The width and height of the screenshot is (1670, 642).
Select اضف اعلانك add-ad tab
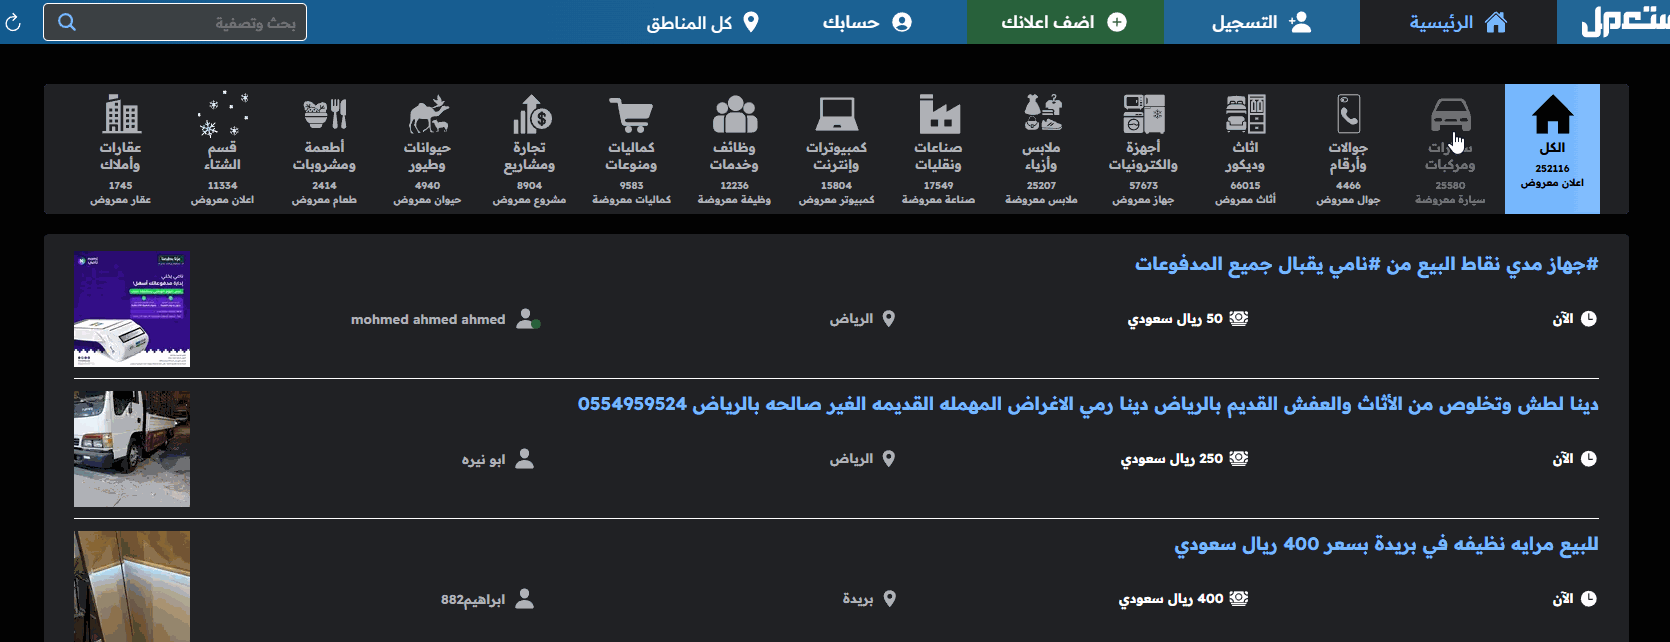tap(1065, 22)
